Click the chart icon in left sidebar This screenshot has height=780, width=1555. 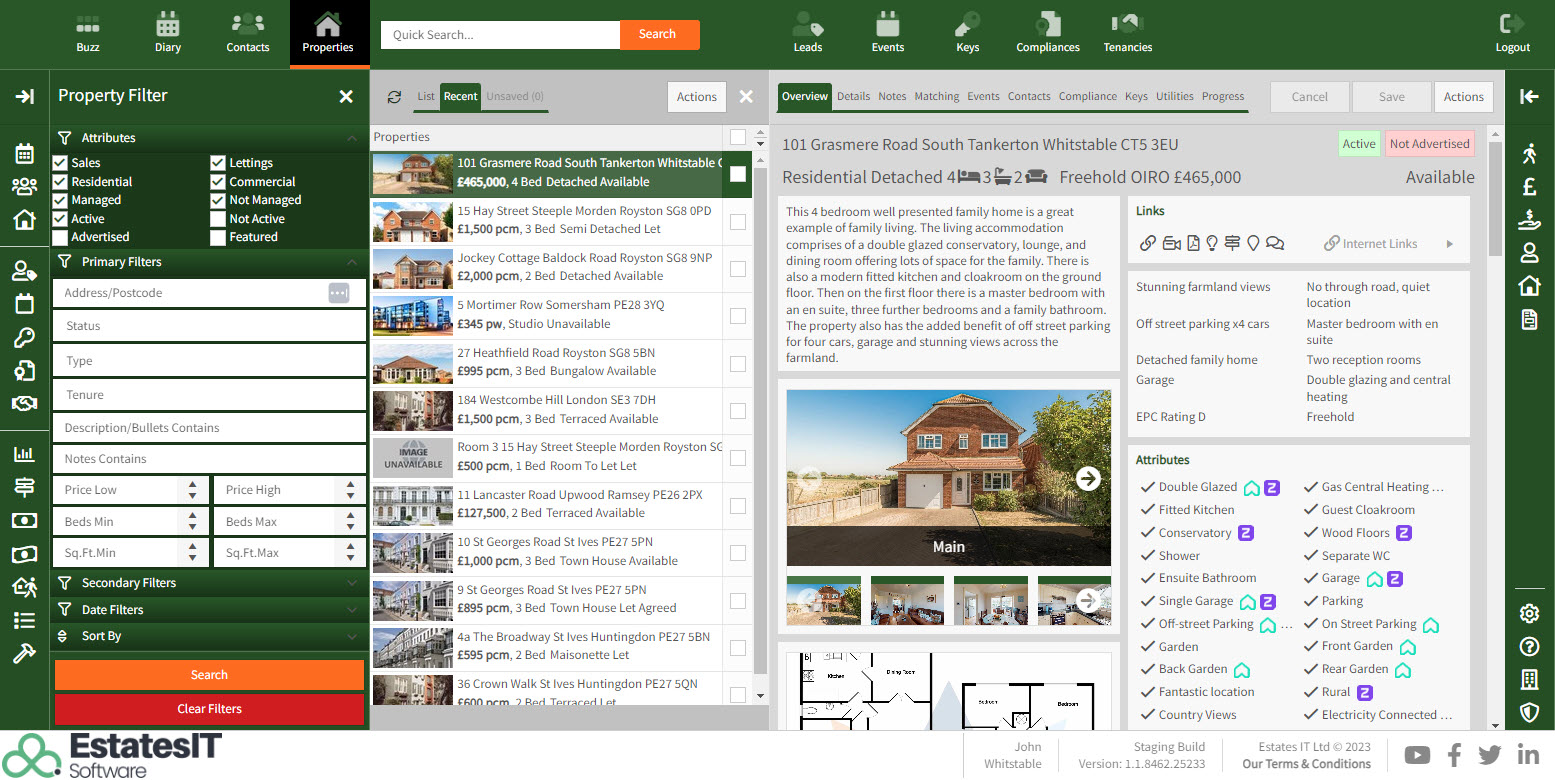24,454
